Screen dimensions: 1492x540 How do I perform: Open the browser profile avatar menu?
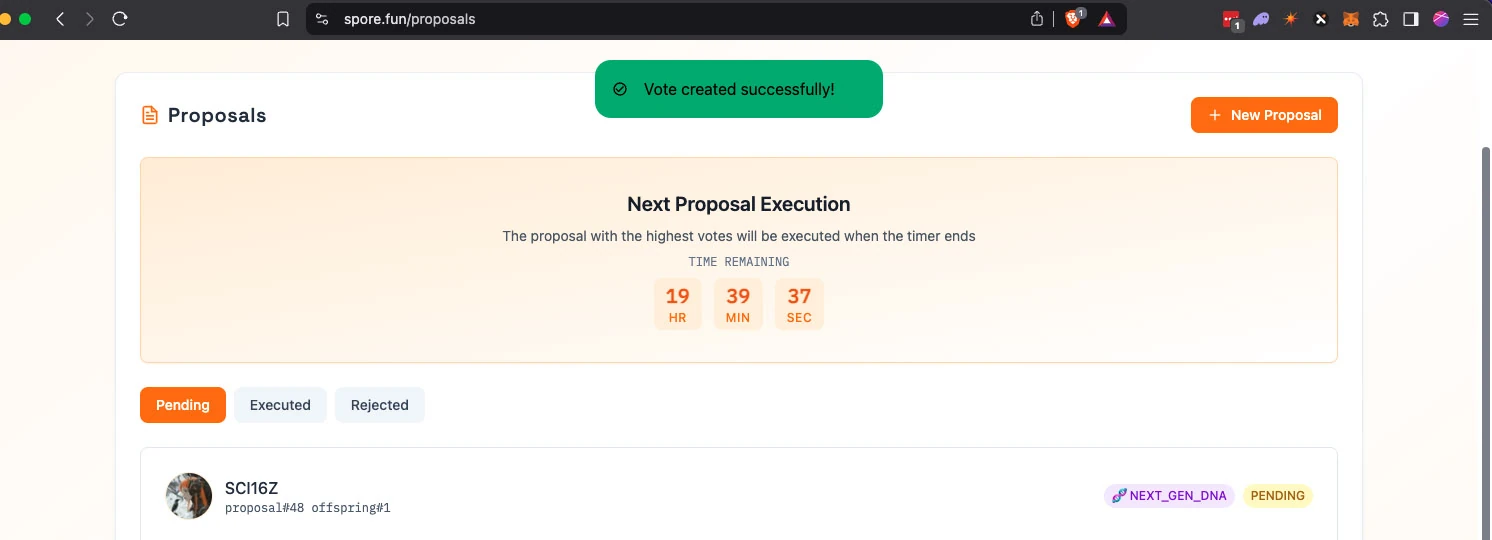1441,19
